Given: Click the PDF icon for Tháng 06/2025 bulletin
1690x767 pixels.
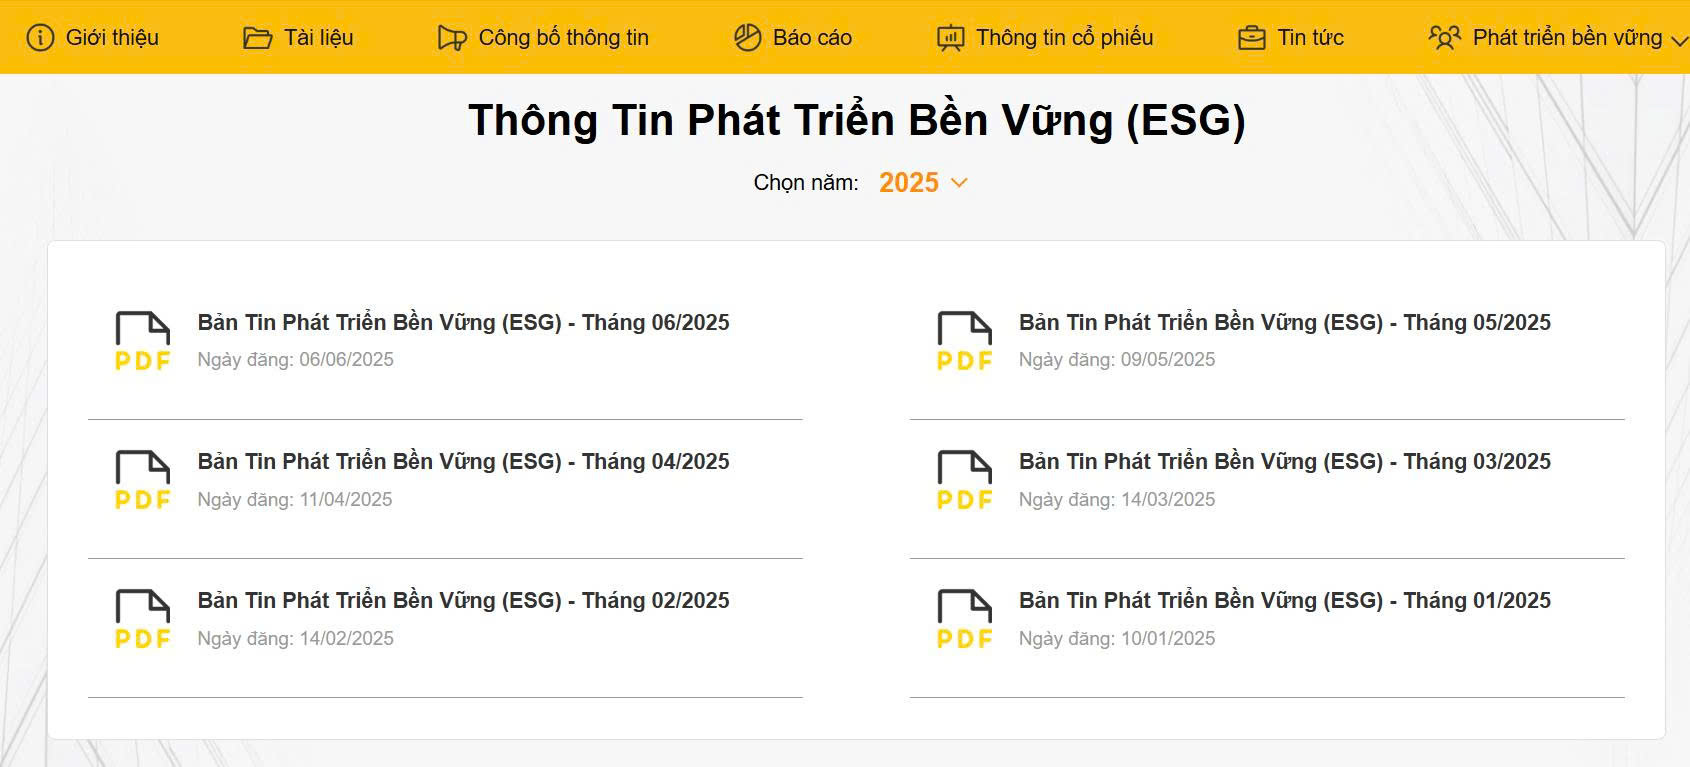Looking at the screenshot, I should click(143, 341).
